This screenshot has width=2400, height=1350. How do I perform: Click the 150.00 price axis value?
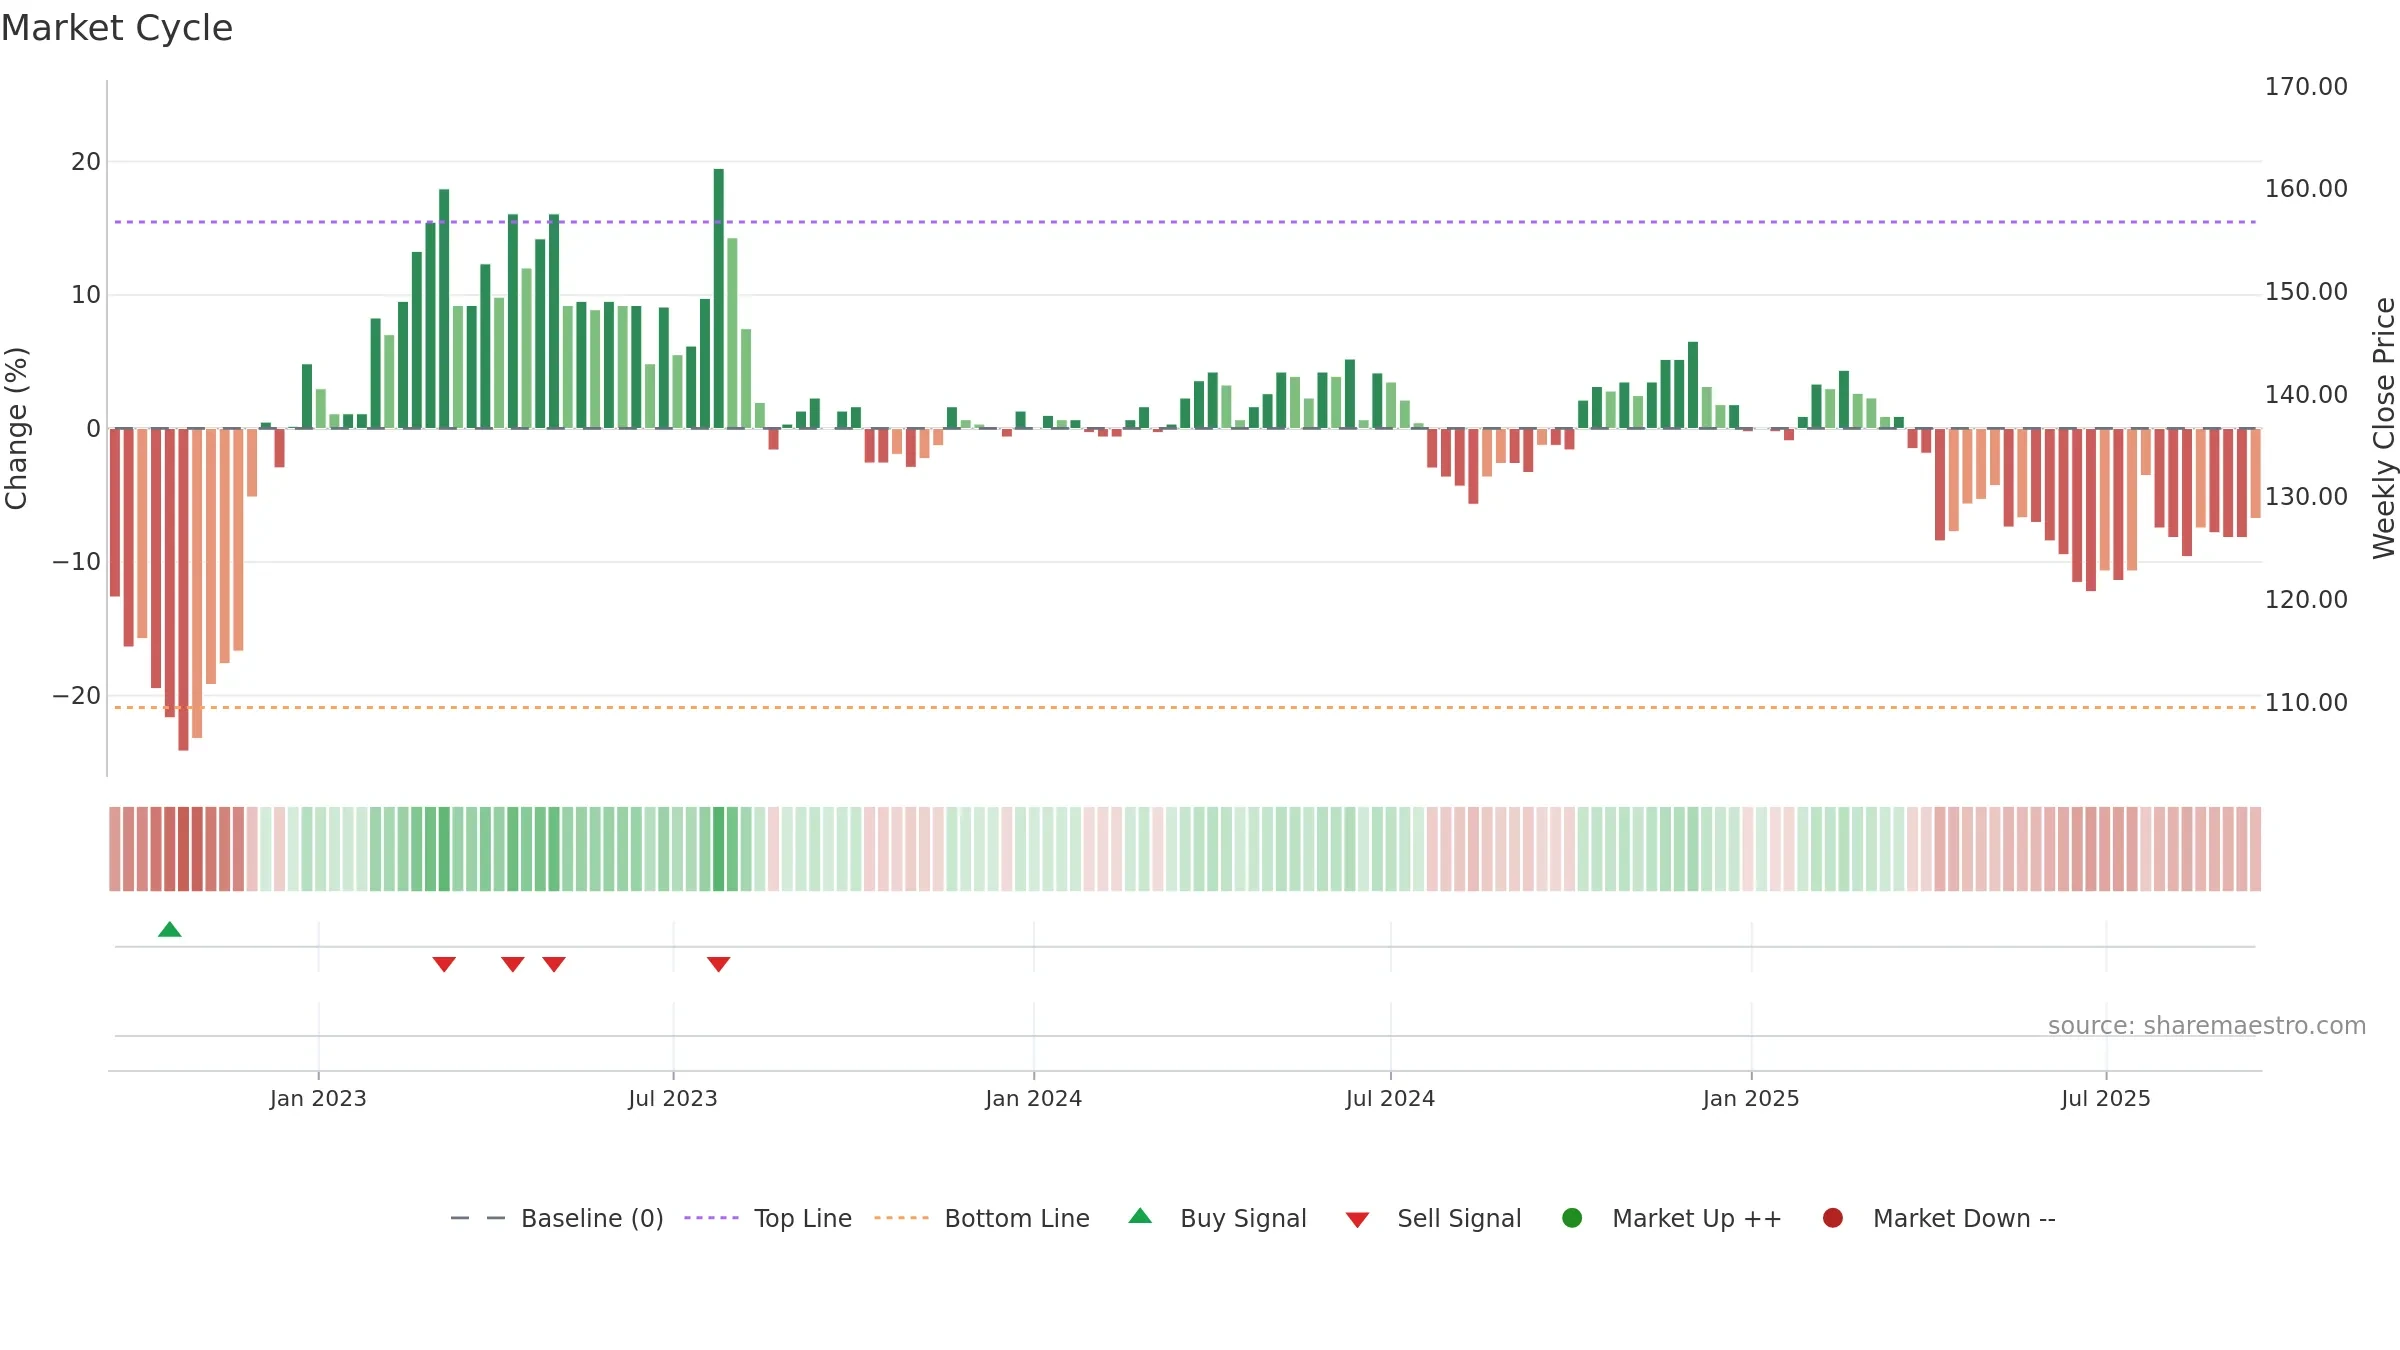(x=2306, y=292)
